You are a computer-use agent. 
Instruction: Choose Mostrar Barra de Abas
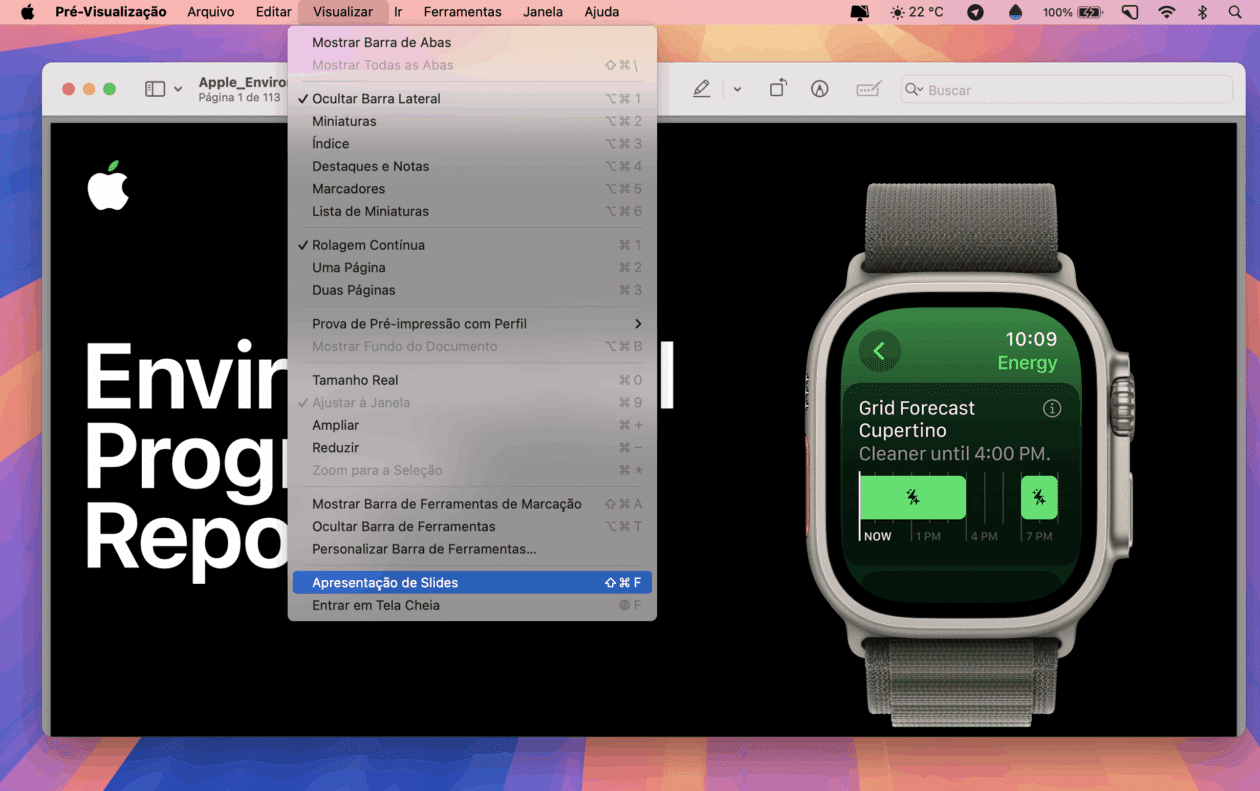click(x=472, y=42)
